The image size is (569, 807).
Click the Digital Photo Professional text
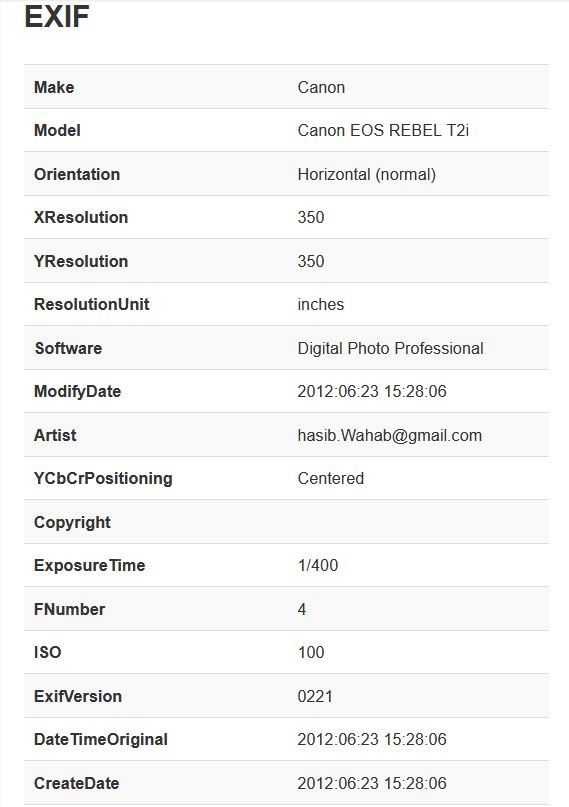390,348
